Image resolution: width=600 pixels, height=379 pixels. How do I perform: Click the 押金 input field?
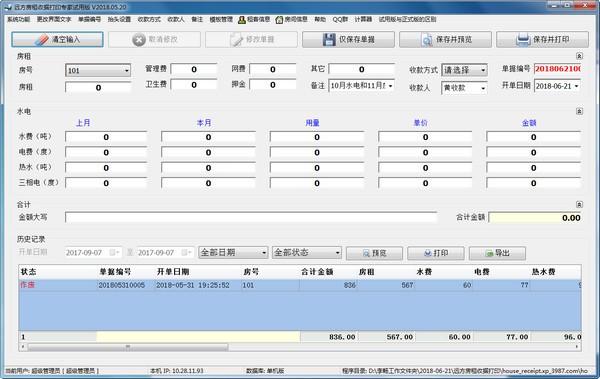(x=273, y=85)
